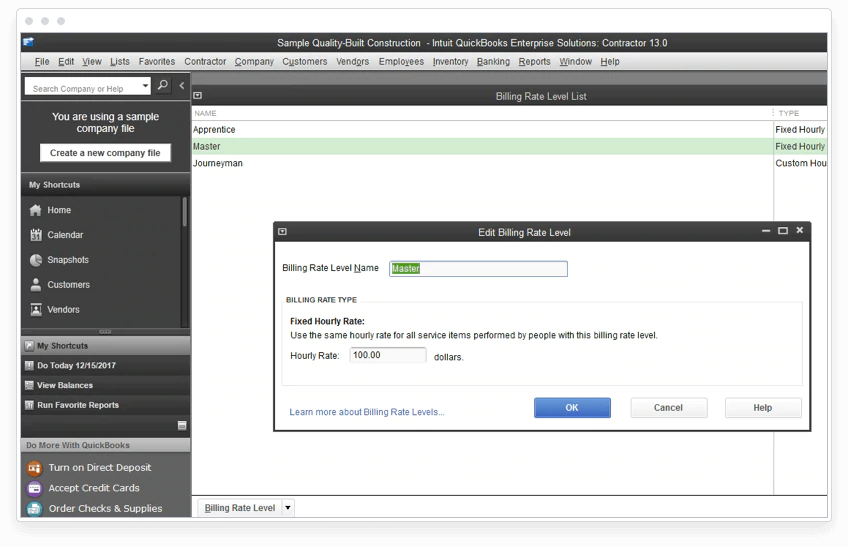Click the Run Favorite Reports icon
Image resolution: width=848 pixels, height=546 pixels.
(29, 405)
